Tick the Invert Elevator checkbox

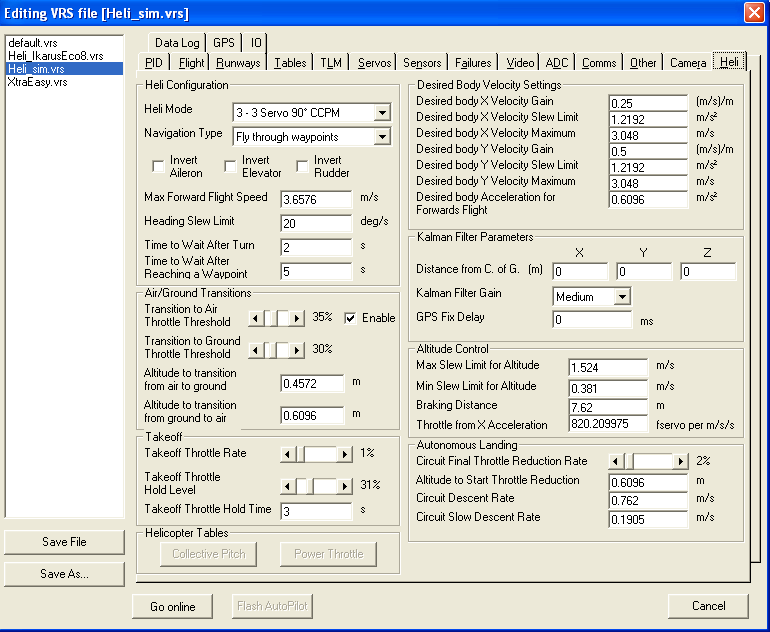pos(230,166)
